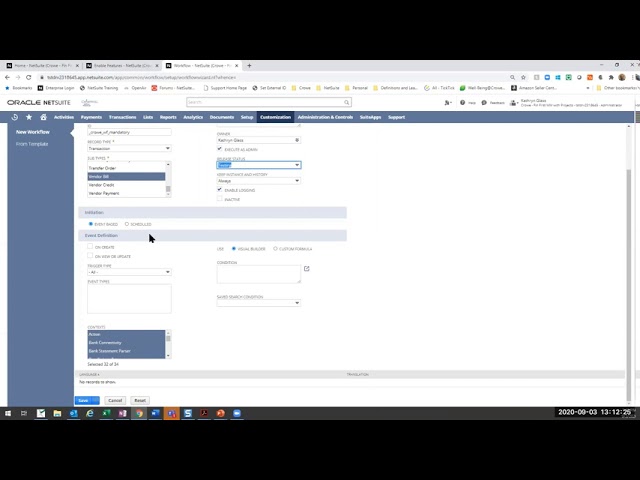
Task: Open the Create New icon in the header
Action: (448, 102)
